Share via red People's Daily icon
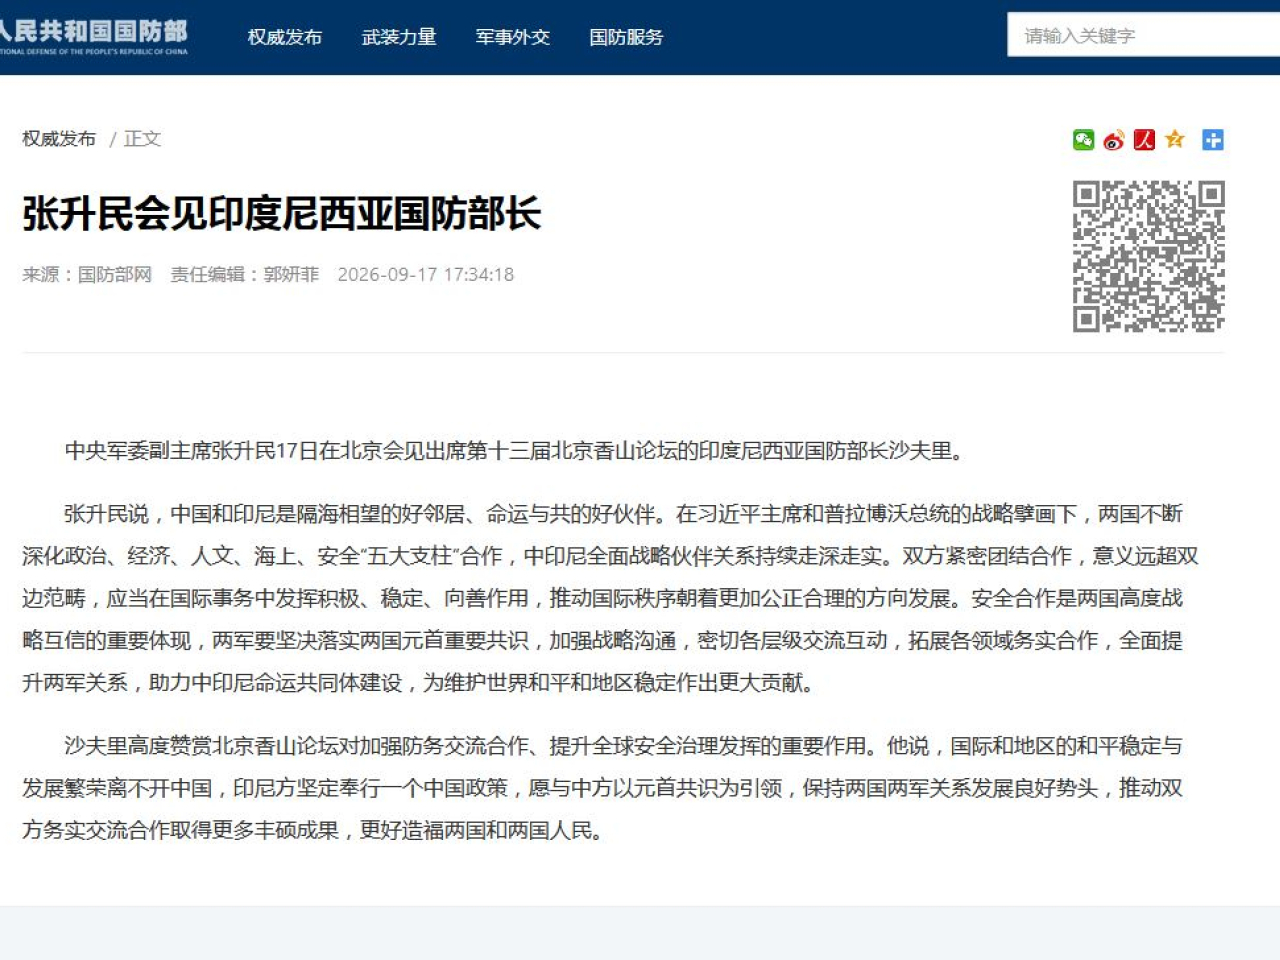This screenshot has height=960, width=1280. coord(1145,140)
